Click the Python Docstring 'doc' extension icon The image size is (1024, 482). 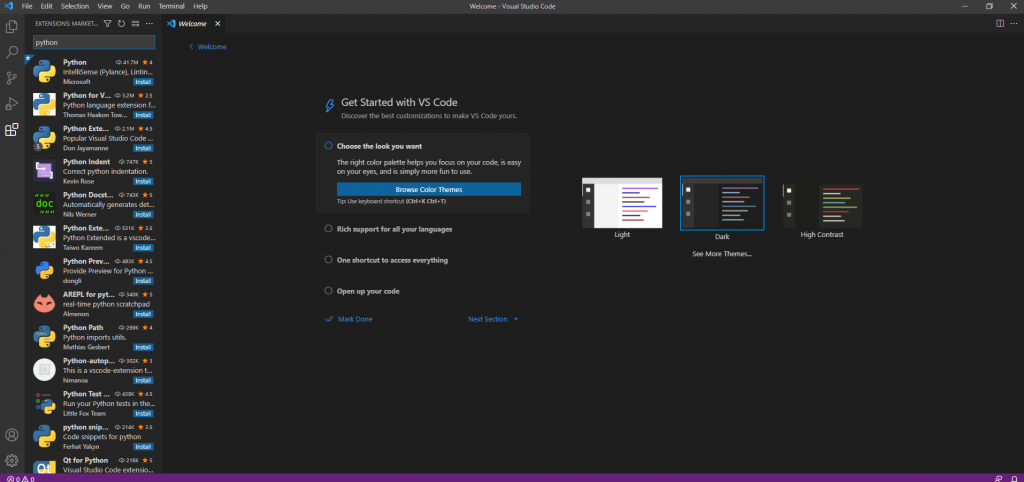(x=44, y=204)
